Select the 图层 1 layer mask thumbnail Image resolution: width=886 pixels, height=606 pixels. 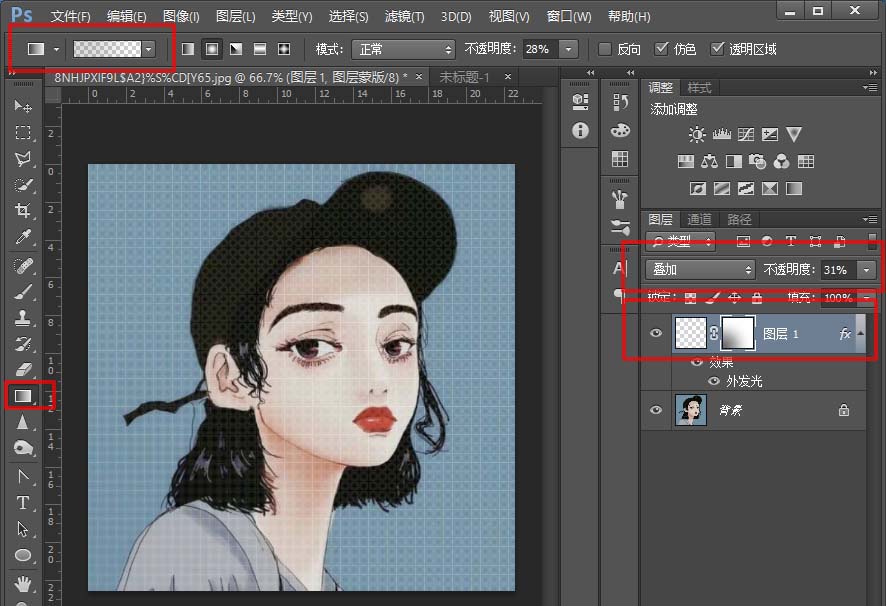tap(736, 334)
